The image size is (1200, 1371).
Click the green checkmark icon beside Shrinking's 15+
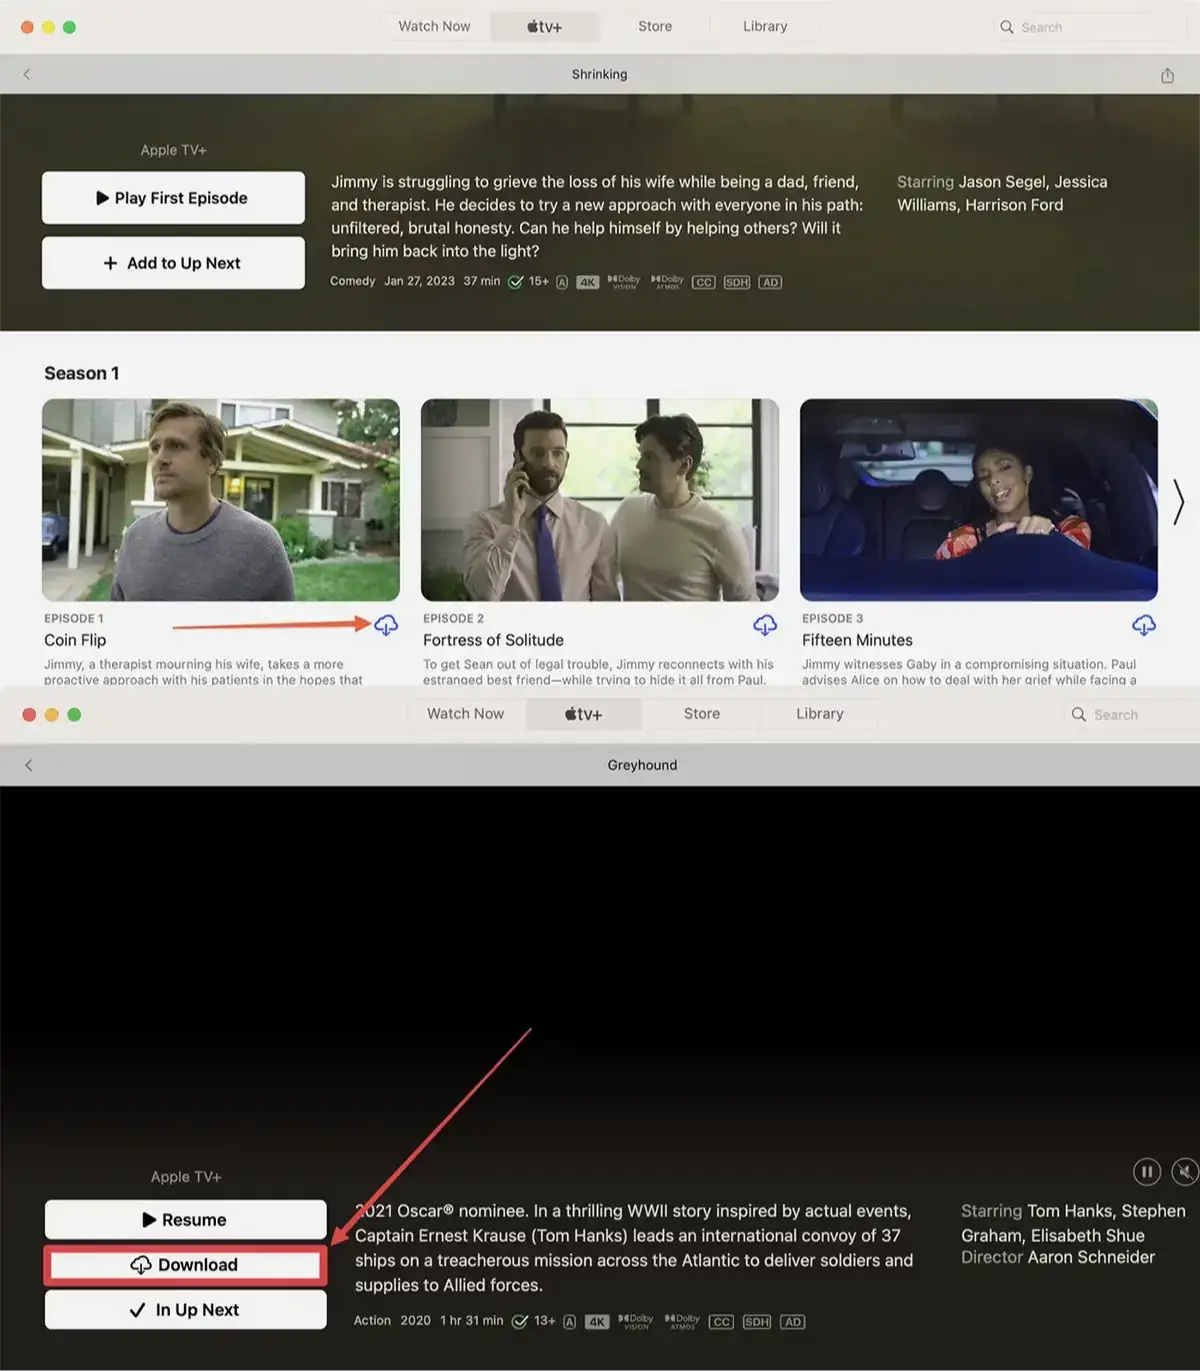click(x=516, y=282)
